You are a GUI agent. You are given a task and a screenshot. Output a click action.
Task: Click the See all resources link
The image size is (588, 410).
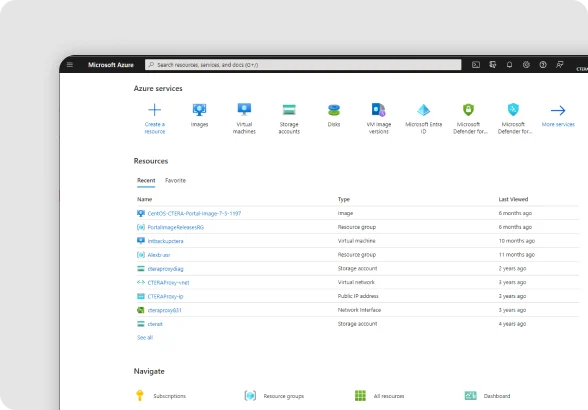pyautogui.click(x=145, y=338)
